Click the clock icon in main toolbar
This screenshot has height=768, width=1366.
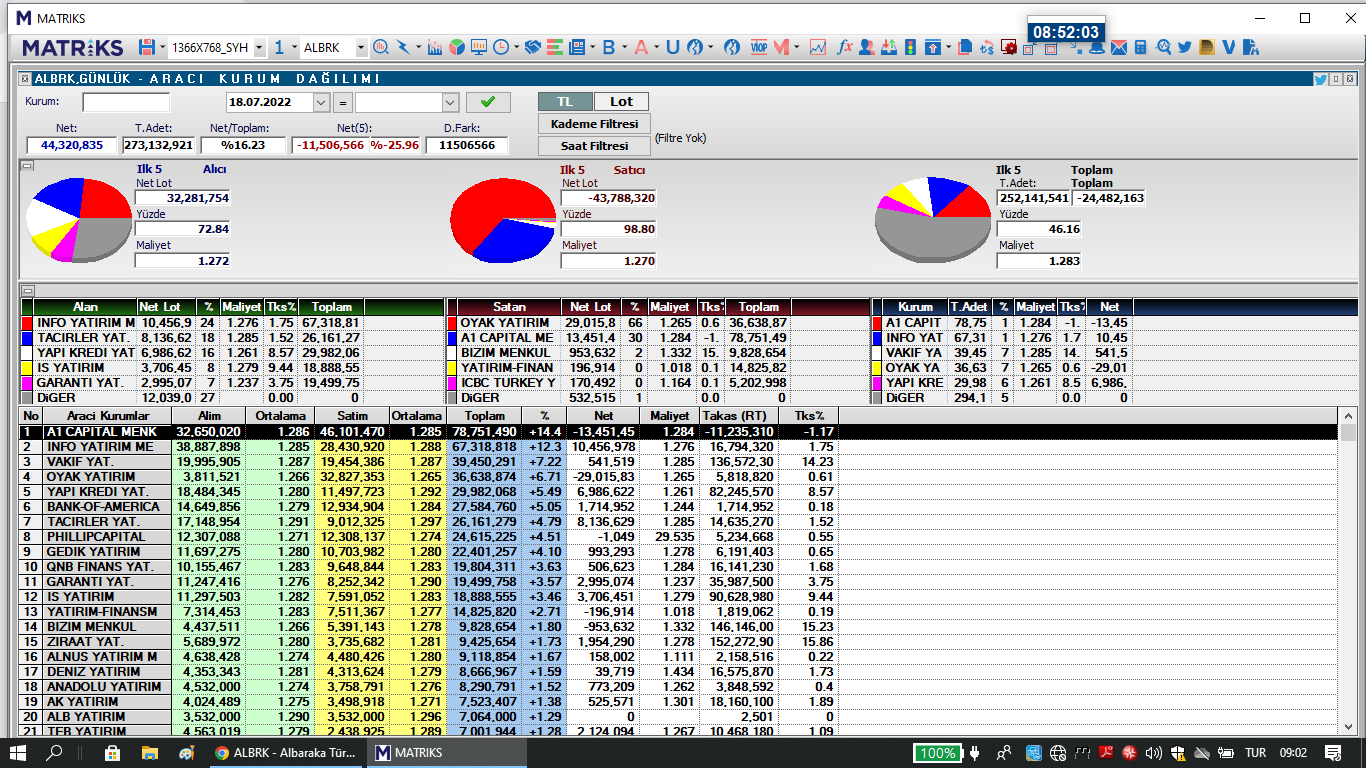click(x=501, y=47)
